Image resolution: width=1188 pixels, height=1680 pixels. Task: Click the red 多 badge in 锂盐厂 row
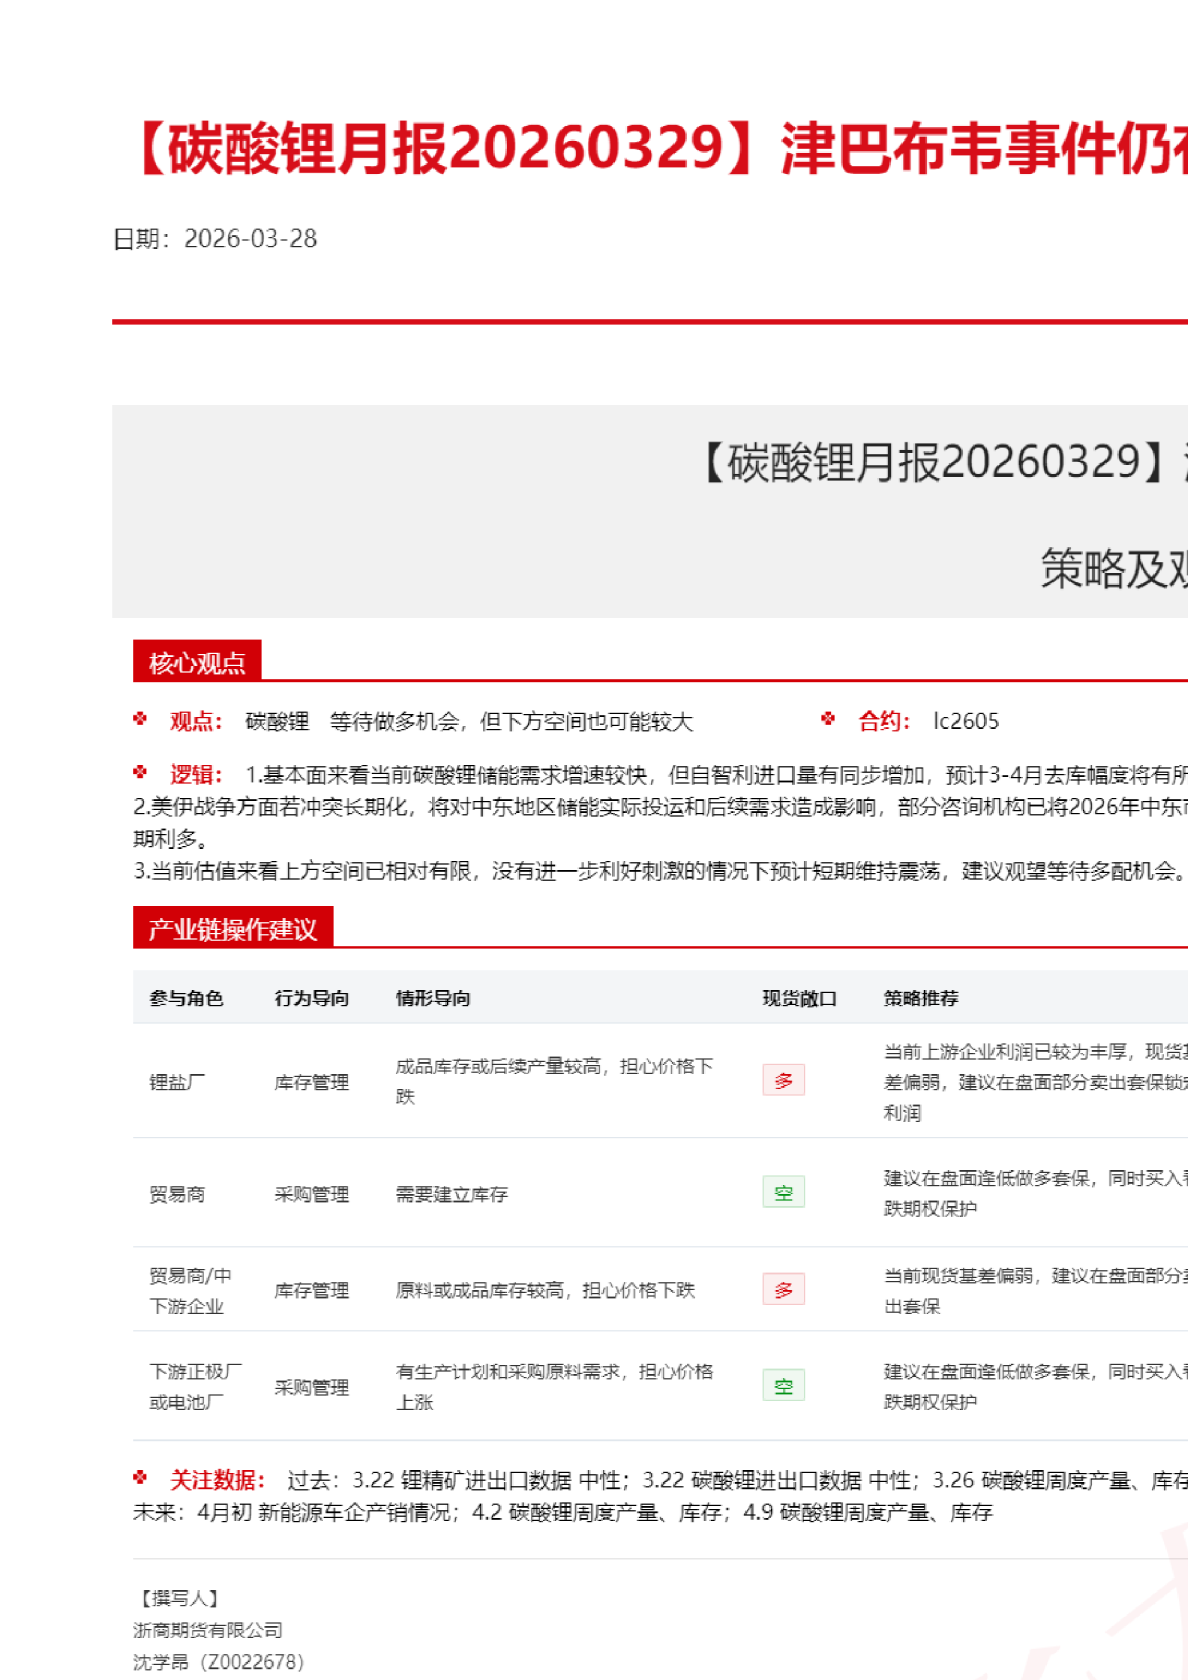(x=783, y=1080)
